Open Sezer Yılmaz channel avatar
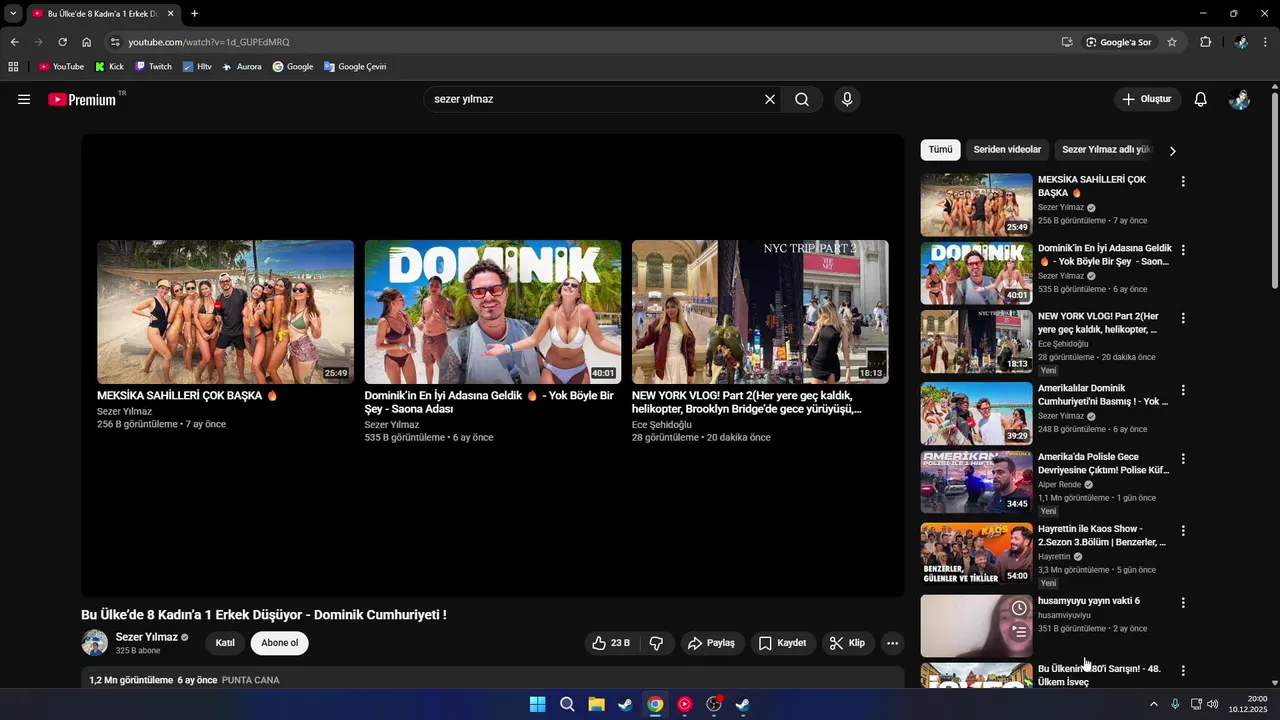Image resolution: width=1280 pixels, height=720 pixels. [x=94, y=643]
